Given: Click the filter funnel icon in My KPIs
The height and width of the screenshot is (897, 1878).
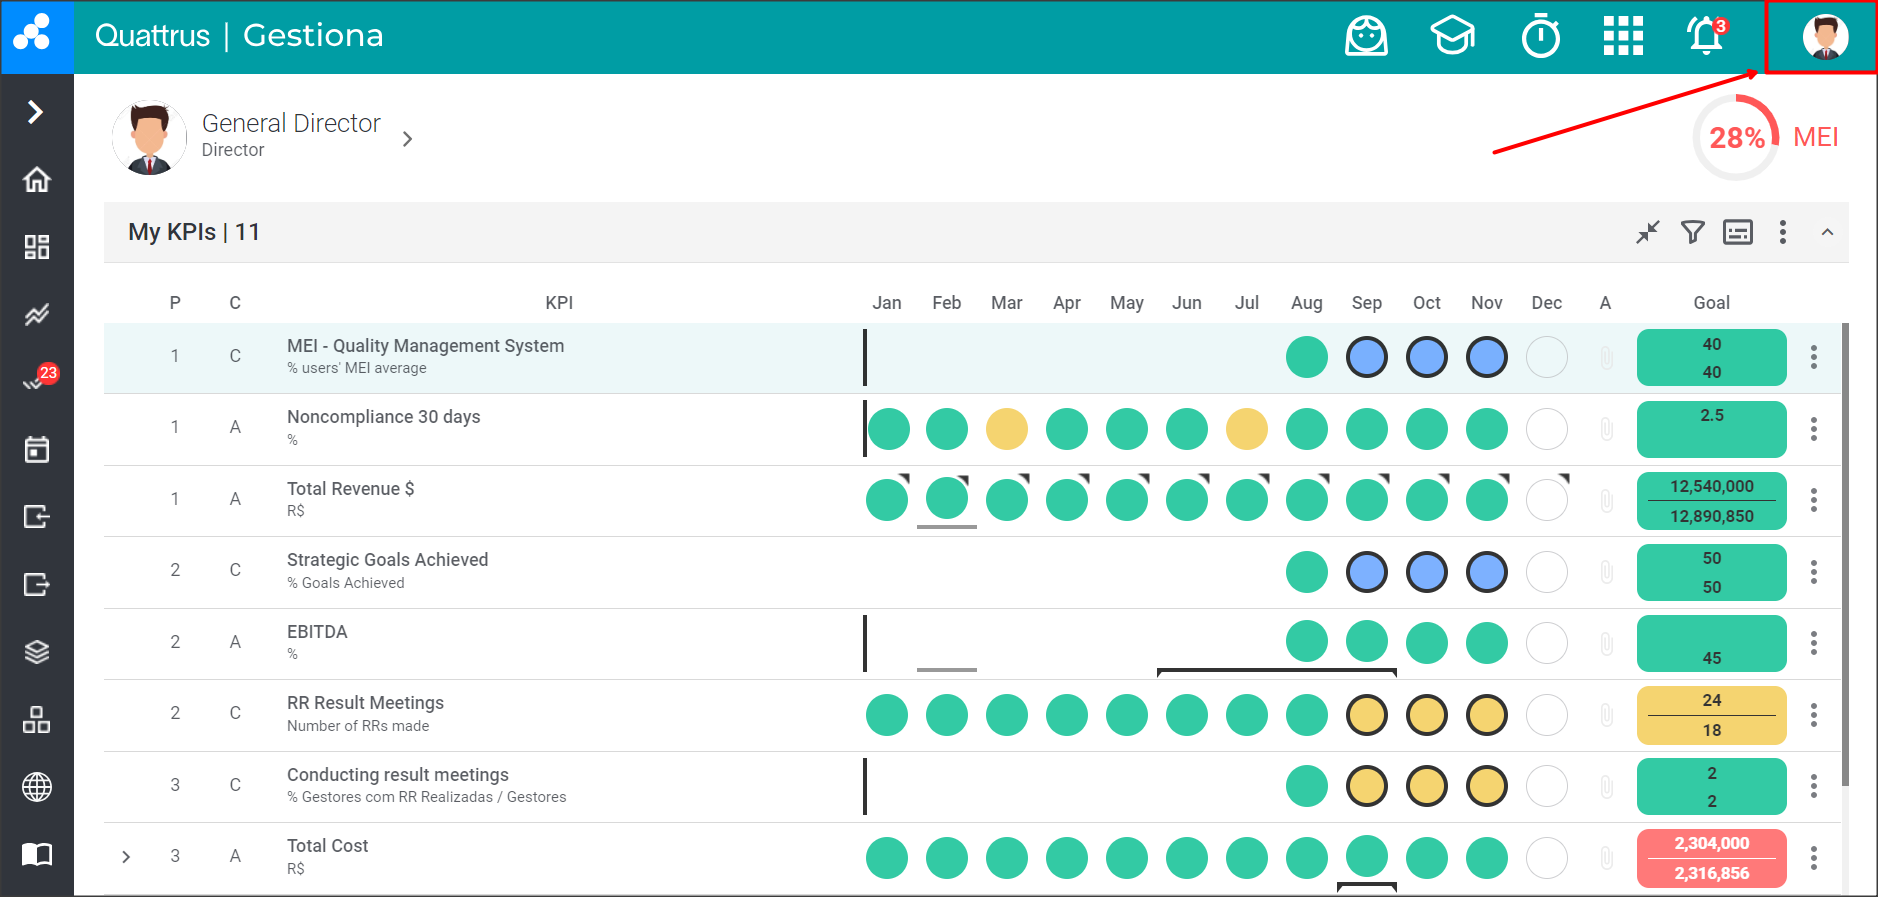Looking at the screenshot, I should [x=1692, y=232].
